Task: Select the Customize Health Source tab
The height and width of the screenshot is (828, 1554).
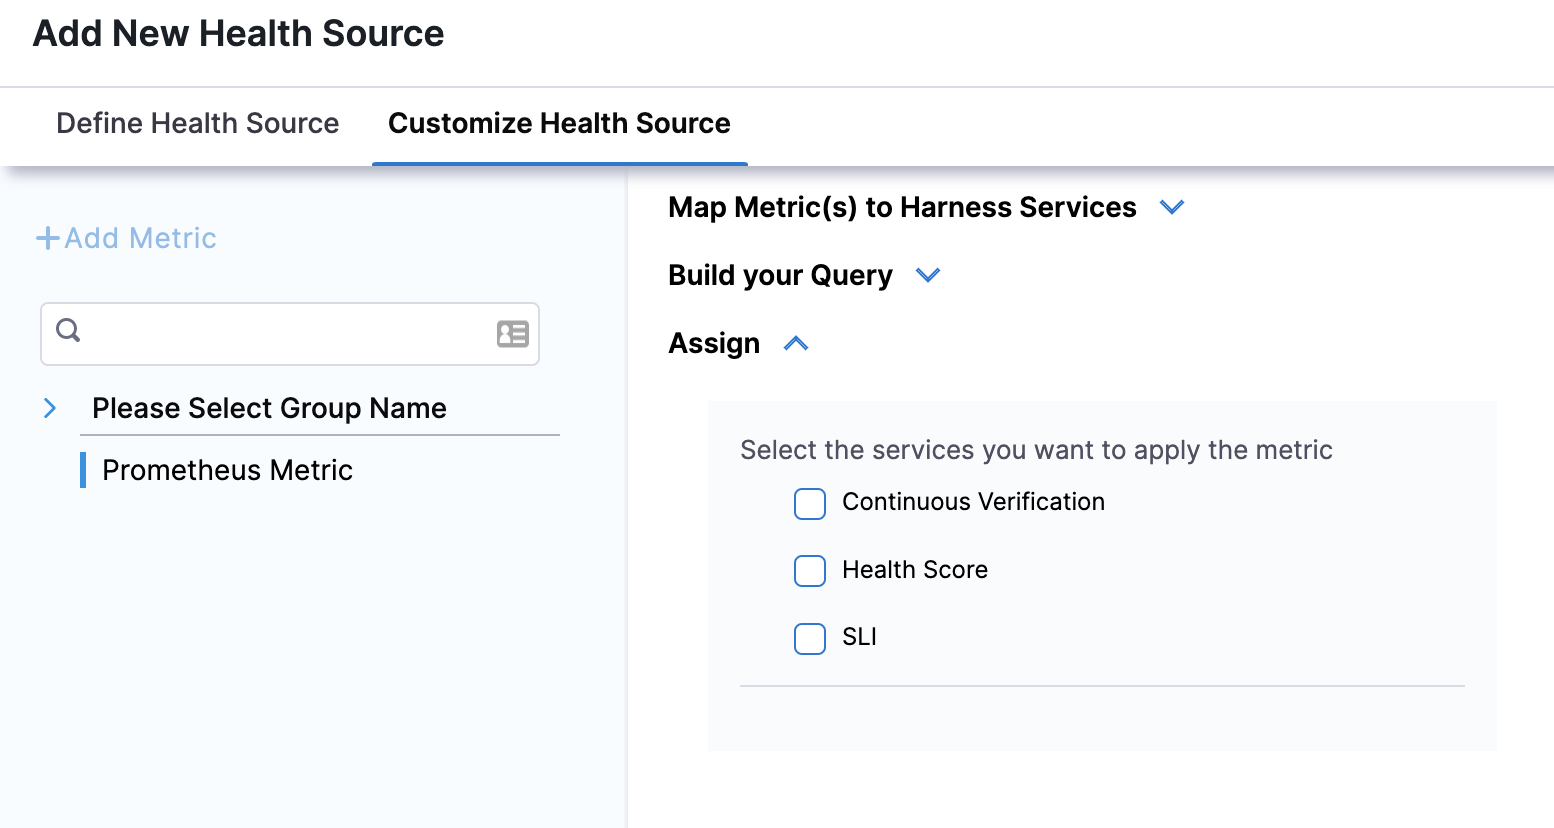Action: [559, 123]
